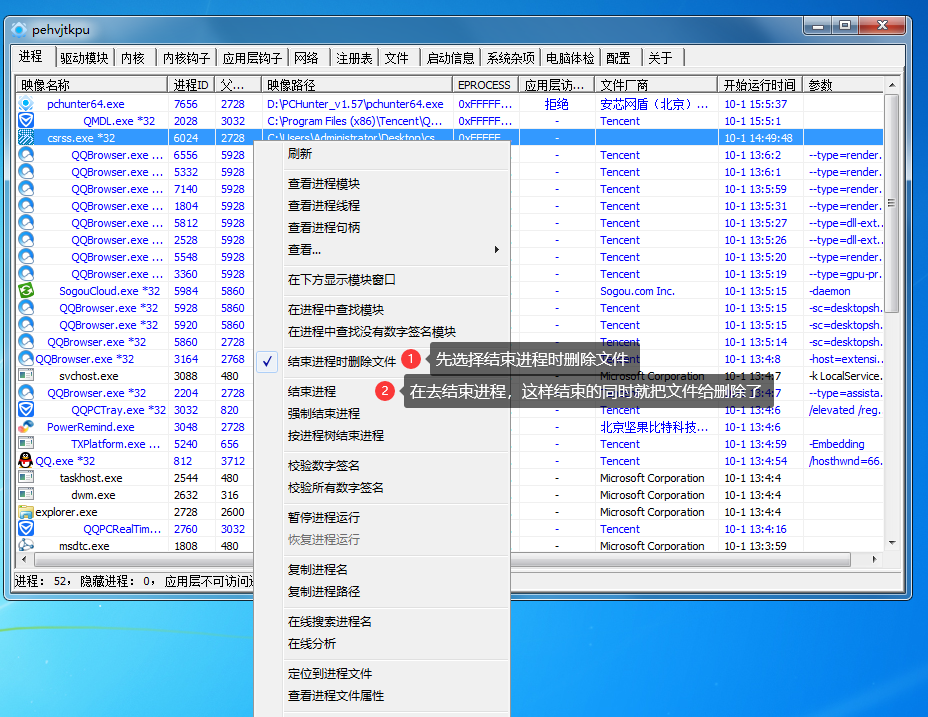Image resolution: width=928 pixels, height=717 pixels.
Task: Select 定位到进程文件 menu entry
Action: click(x=329, y=674)
